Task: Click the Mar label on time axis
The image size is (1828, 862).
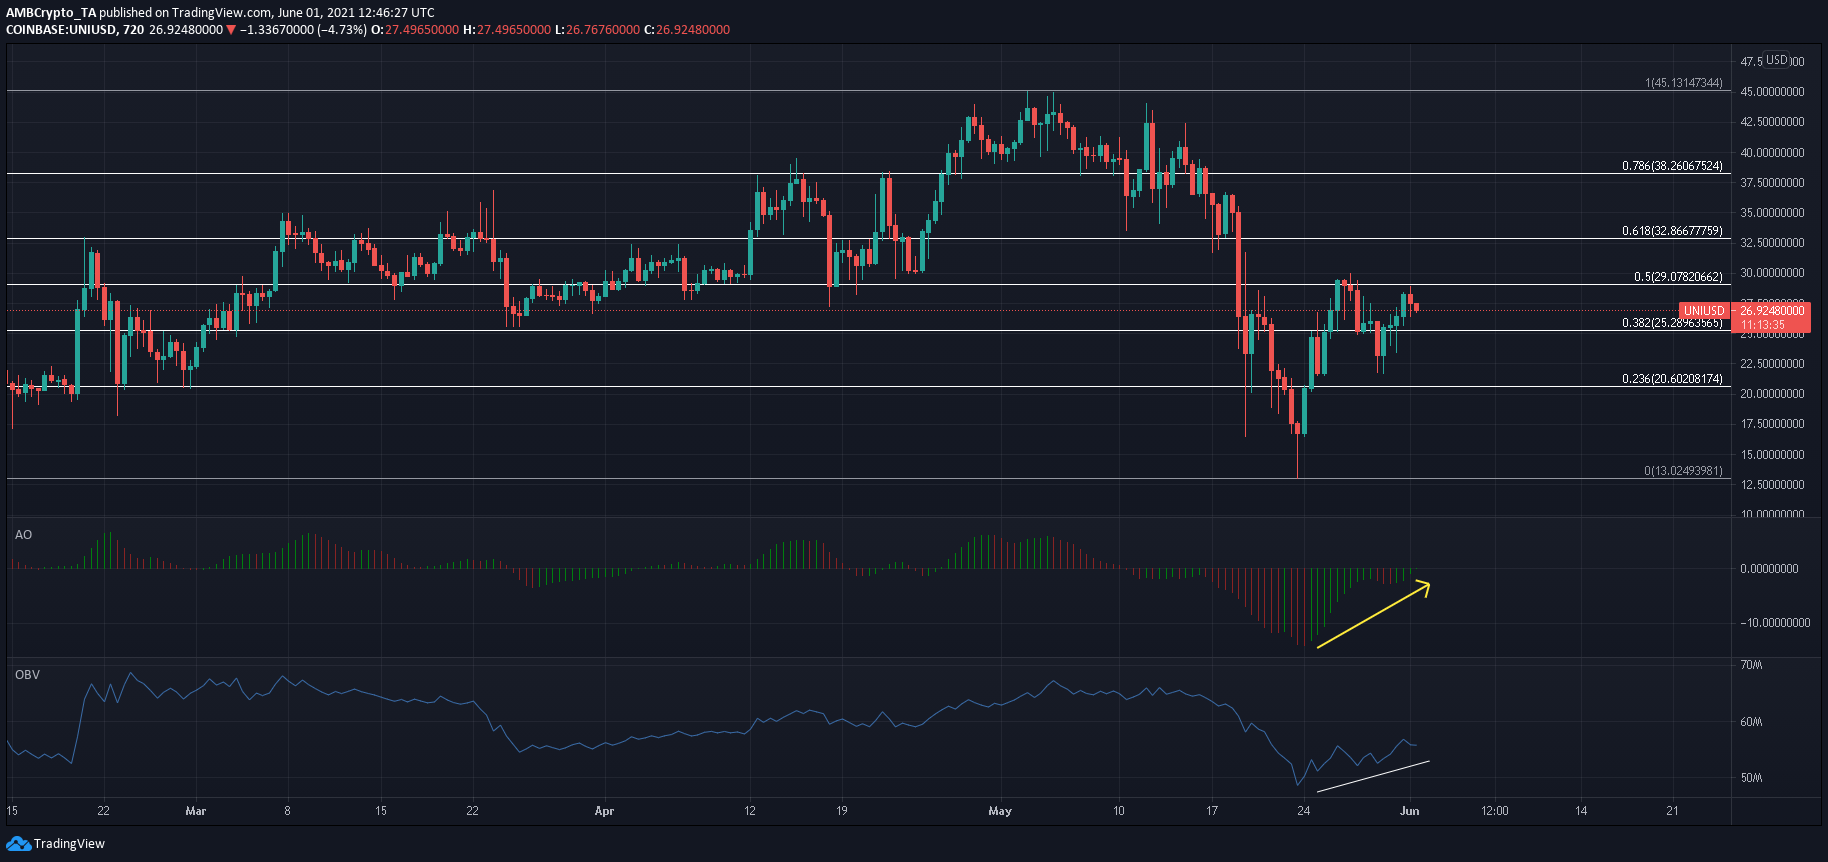Action: click(196, 811)
